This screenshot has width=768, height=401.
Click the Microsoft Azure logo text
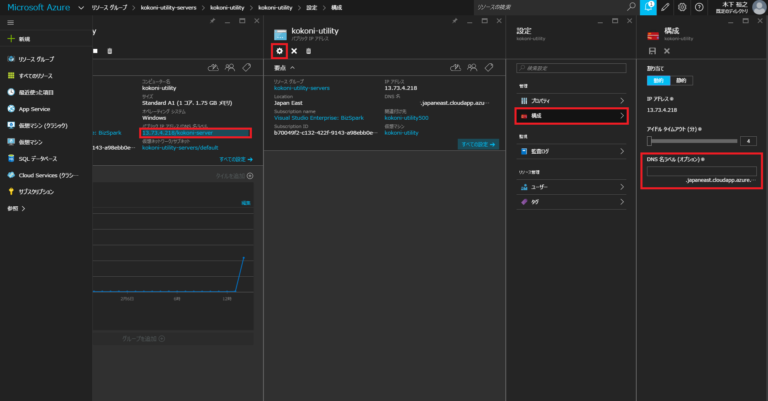click(39, 7)
